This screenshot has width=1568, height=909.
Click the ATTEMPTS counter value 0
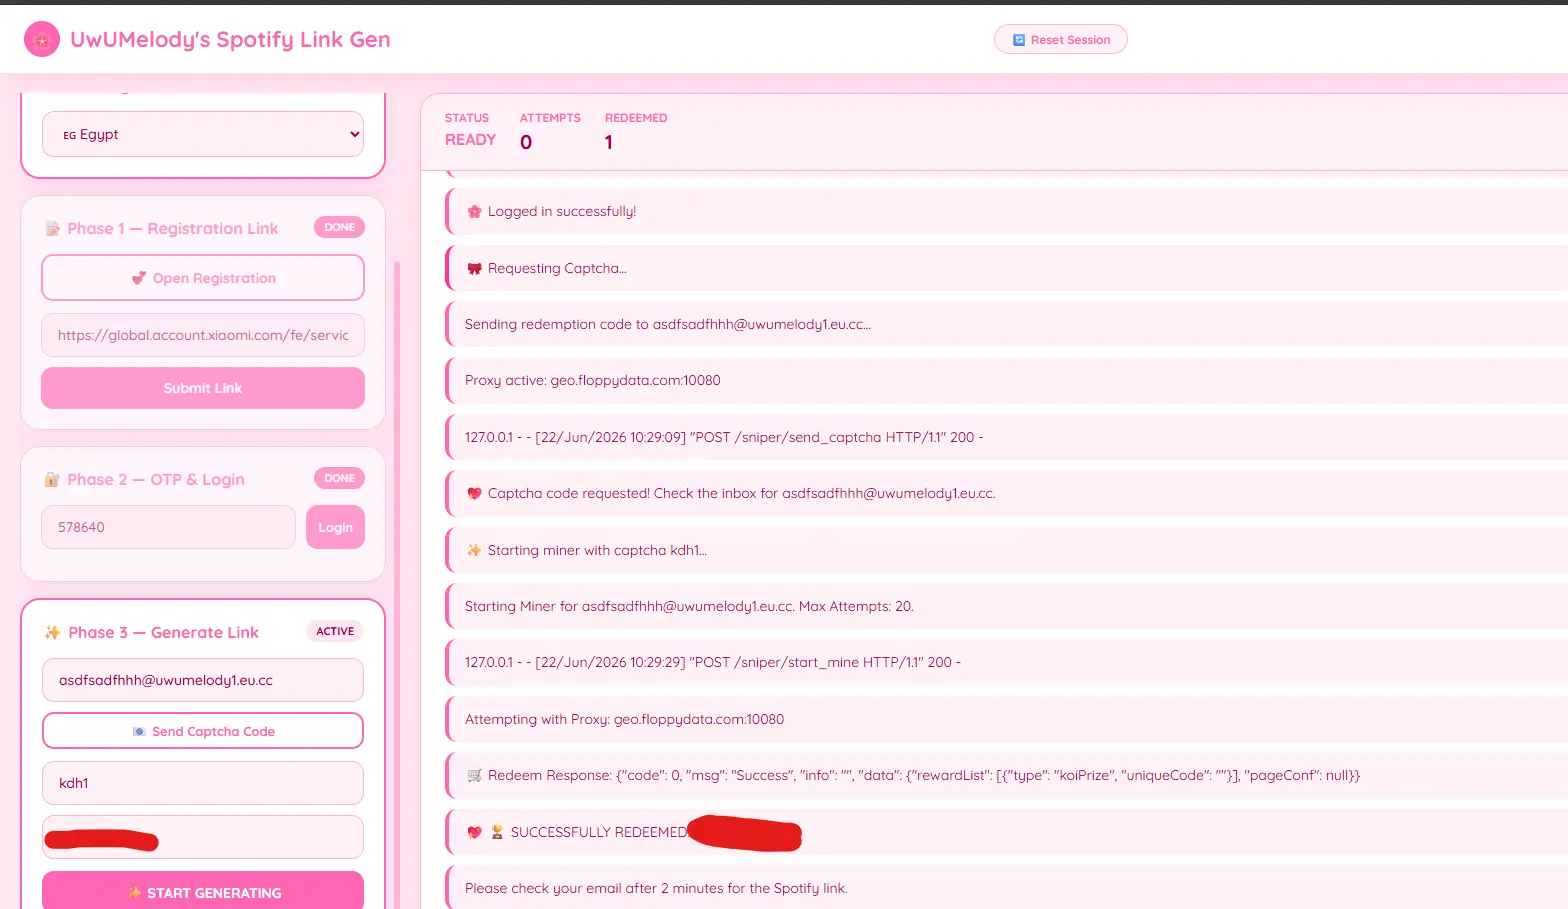pyautogui.click(x=526, y=142)
